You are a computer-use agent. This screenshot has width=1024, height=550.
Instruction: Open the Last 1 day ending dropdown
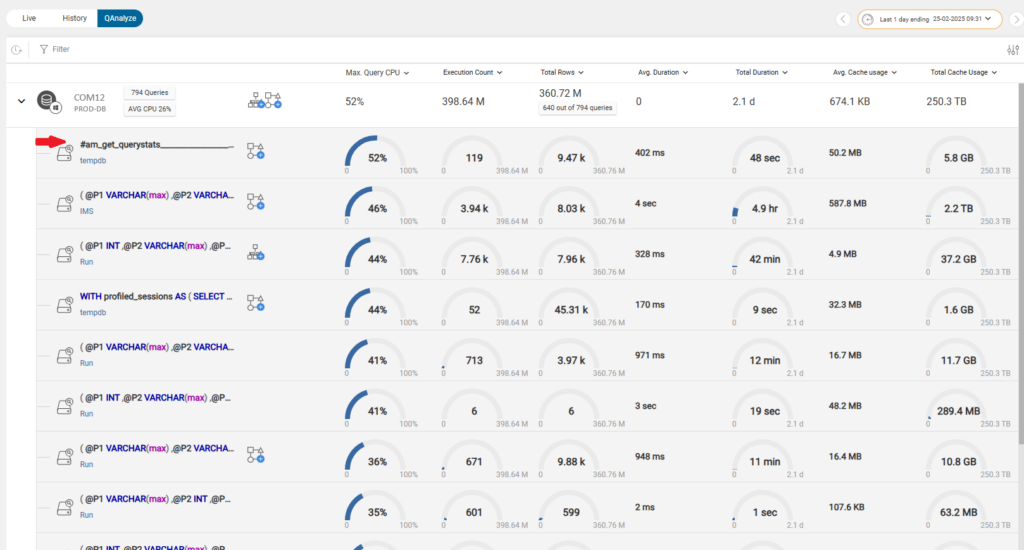[x=928, y=19]
